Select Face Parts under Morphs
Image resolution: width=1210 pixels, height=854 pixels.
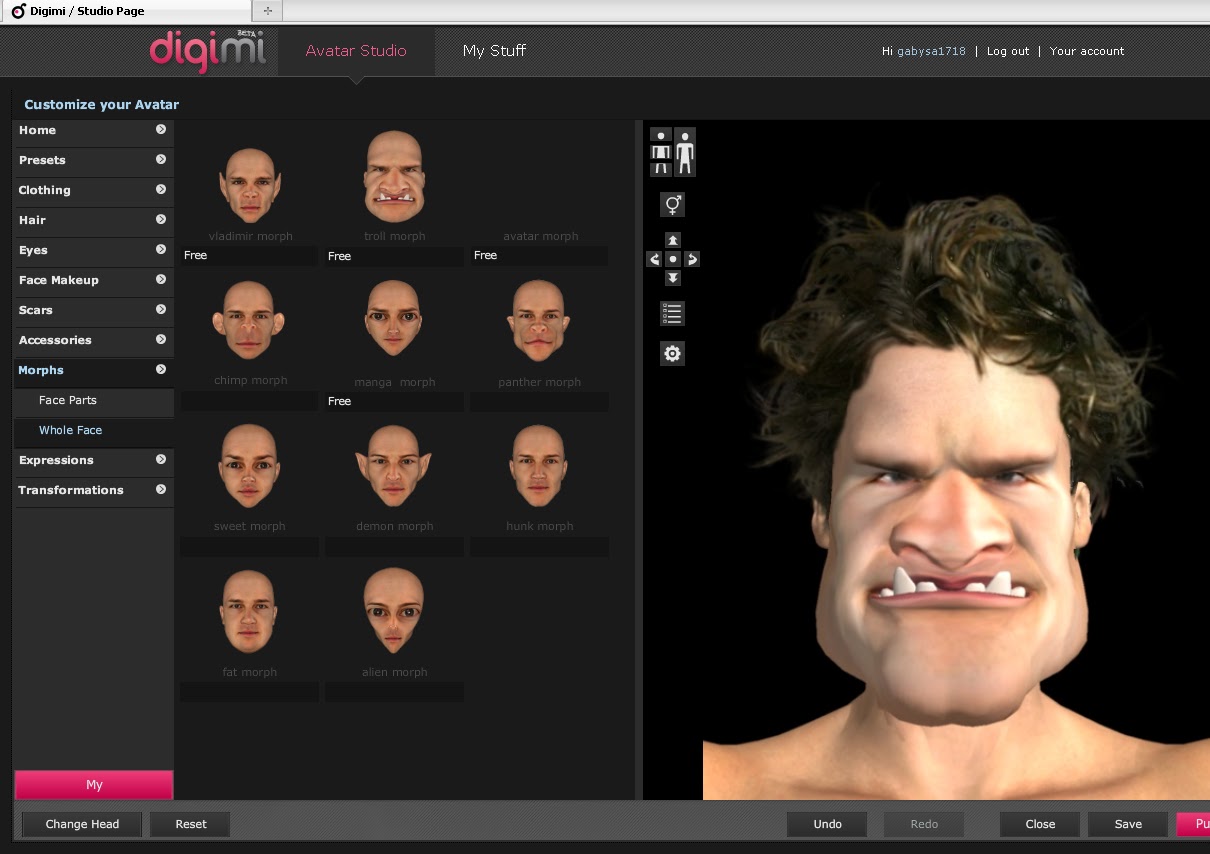pos(68,400)
